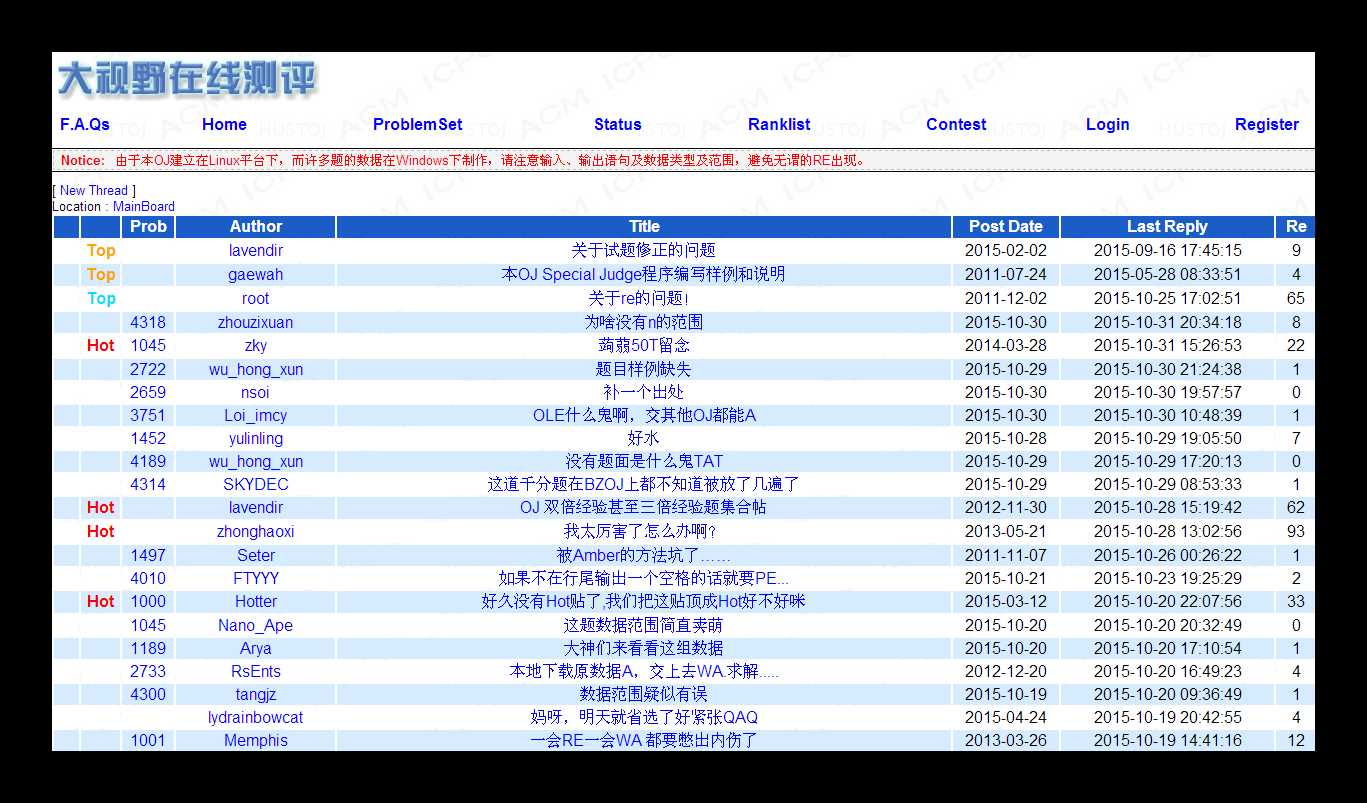Open problem 3751 link
The height and width of the screenshot is (803, 1367).
[148, 415]
